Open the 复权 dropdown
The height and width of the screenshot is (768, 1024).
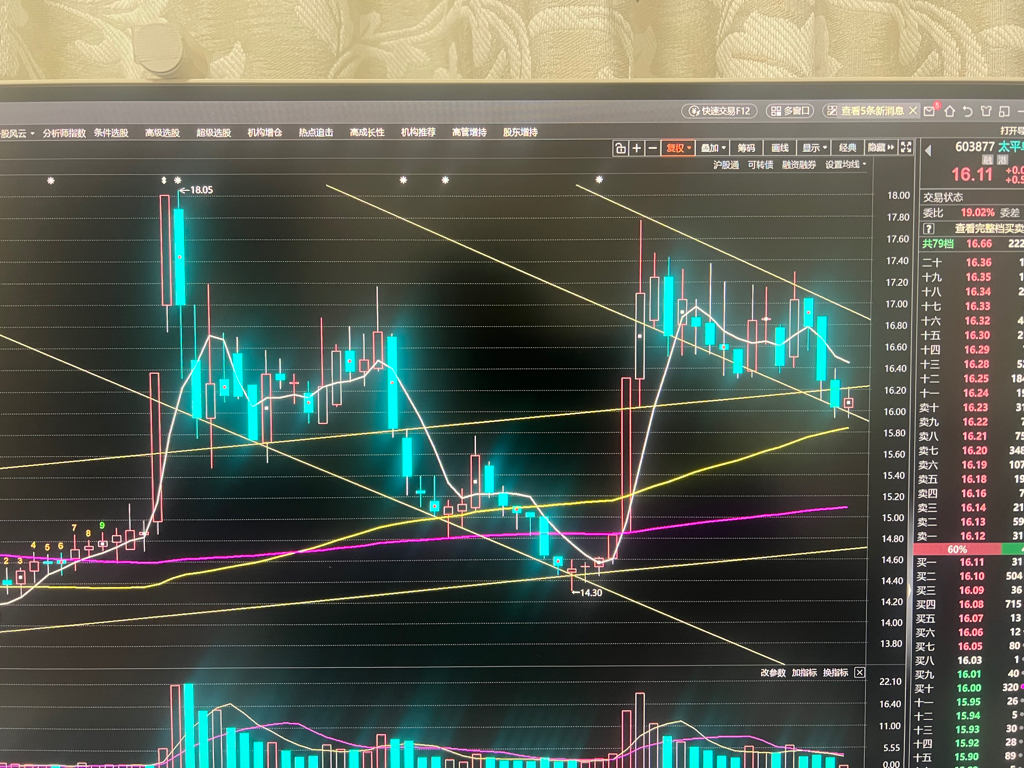[679, 148]
